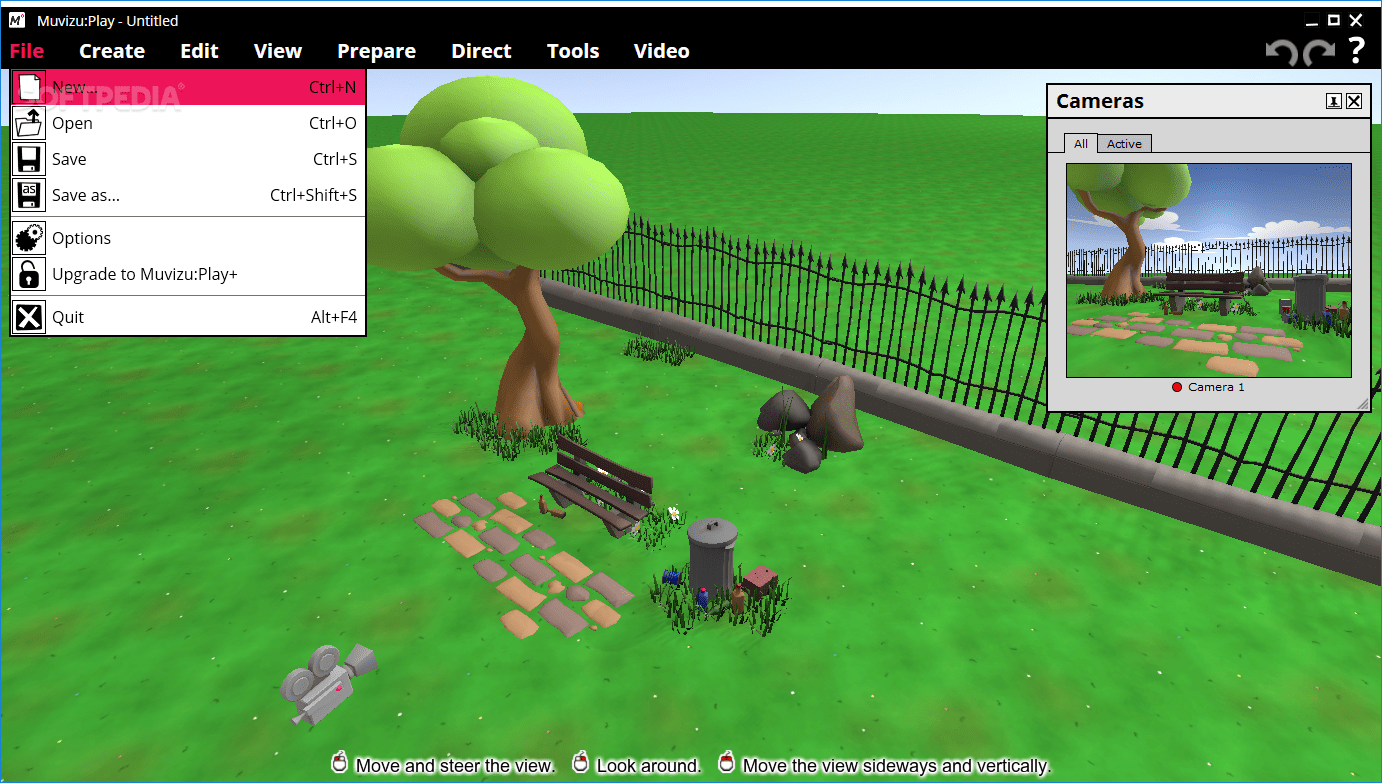Click the New document icon

point(30,87)
